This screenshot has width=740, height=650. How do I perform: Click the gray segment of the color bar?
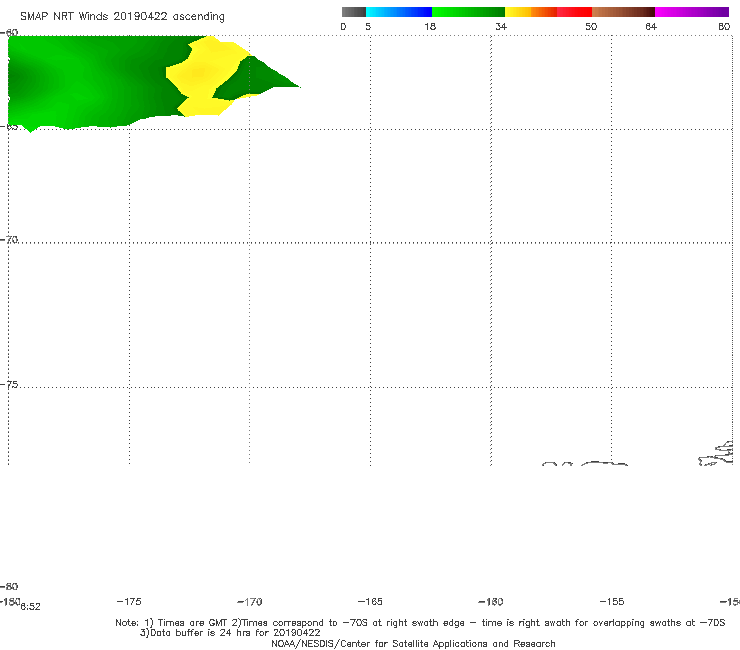pos(354,12)
